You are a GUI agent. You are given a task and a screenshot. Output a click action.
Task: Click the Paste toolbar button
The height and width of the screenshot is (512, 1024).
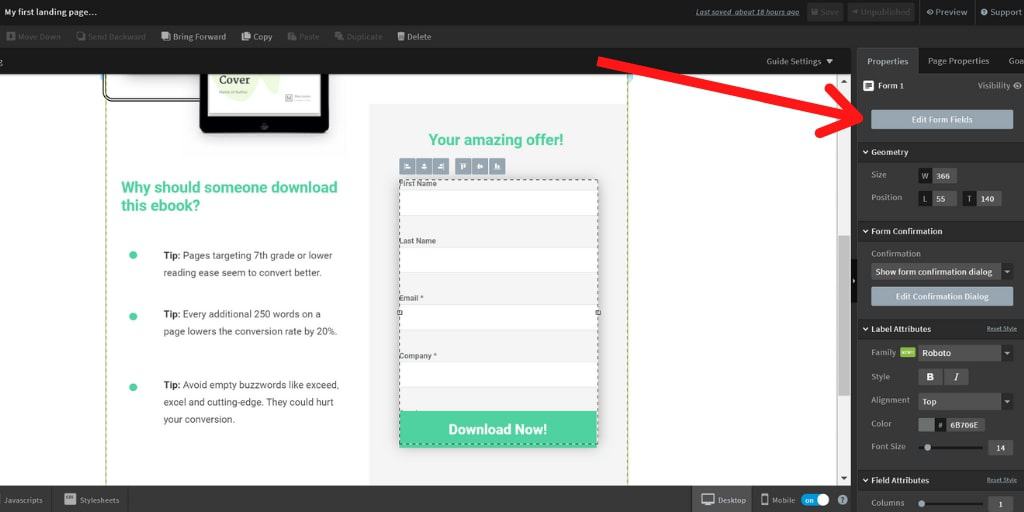point(303,37)
